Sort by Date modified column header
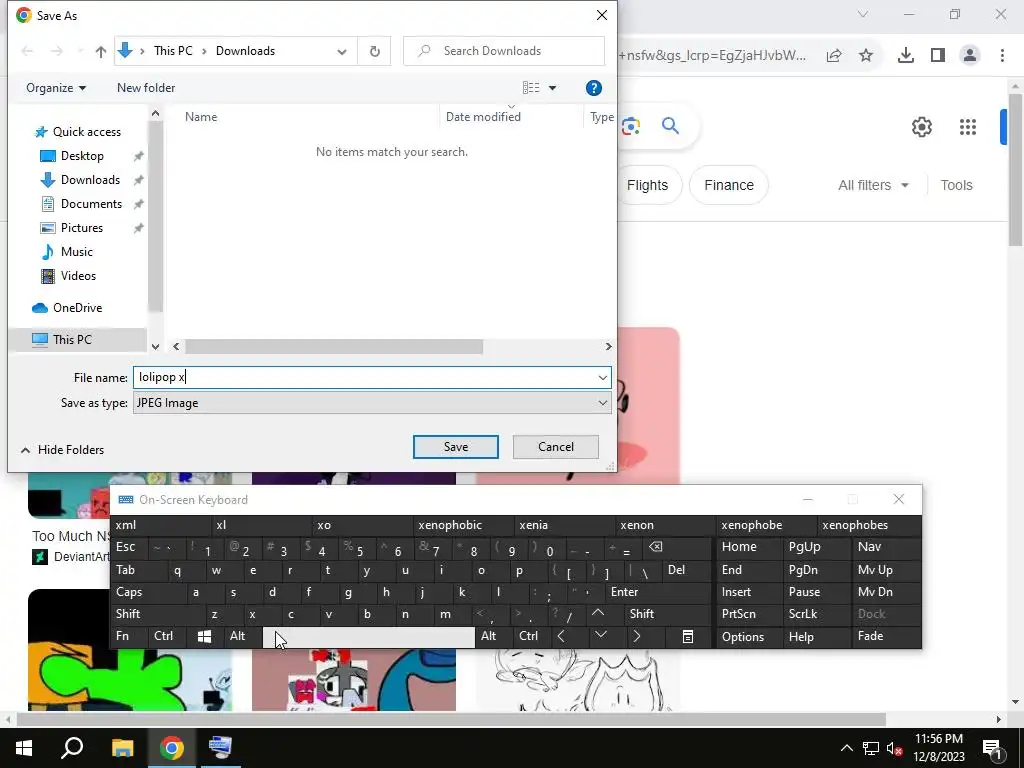This screenshot has height=768, width=1024. click(x=483, y=117)
